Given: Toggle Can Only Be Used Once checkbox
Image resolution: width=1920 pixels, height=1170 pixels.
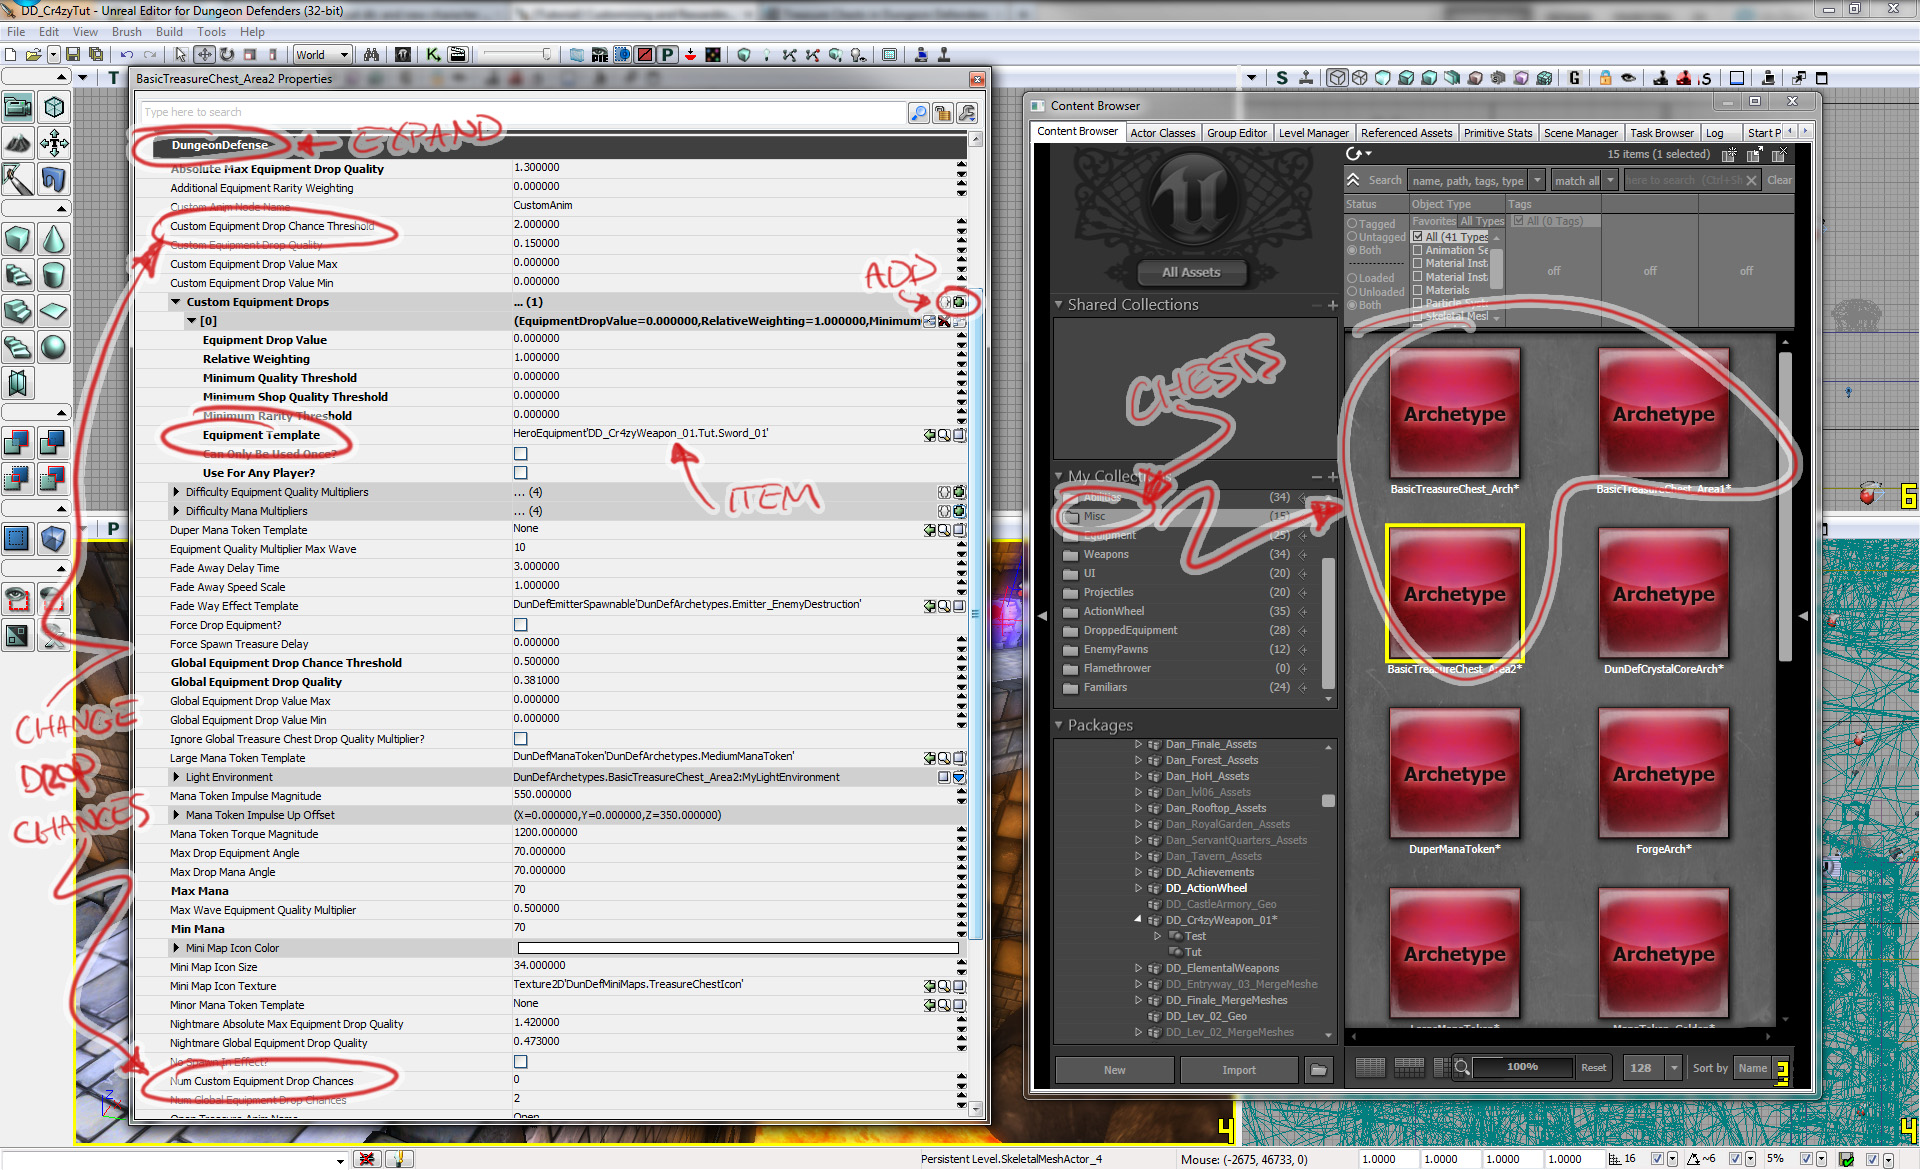Looking at the screenshot, I should [x=521, y=454].
